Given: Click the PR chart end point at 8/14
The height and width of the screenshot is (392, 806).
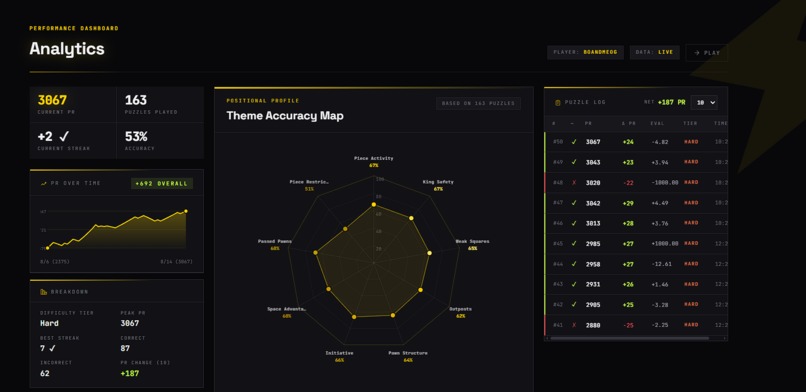Looking at the screenshot, I should [186, 211].
